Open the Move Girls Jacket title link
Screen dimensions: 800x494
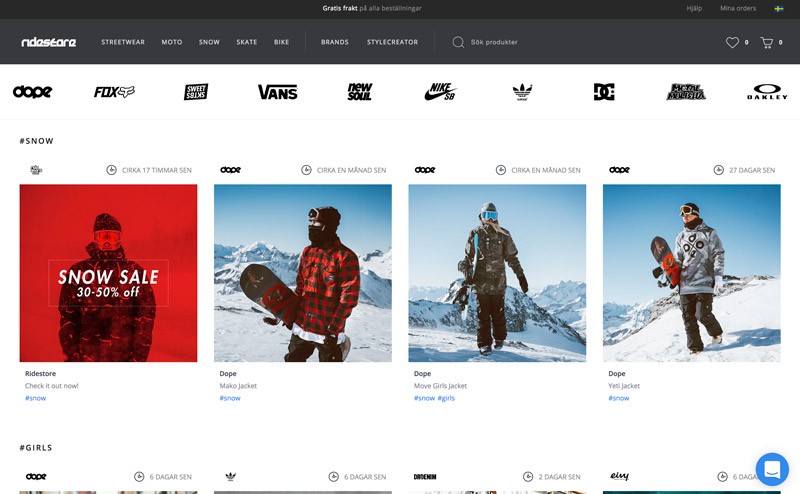pyautogui.click(x=440, y=386)
